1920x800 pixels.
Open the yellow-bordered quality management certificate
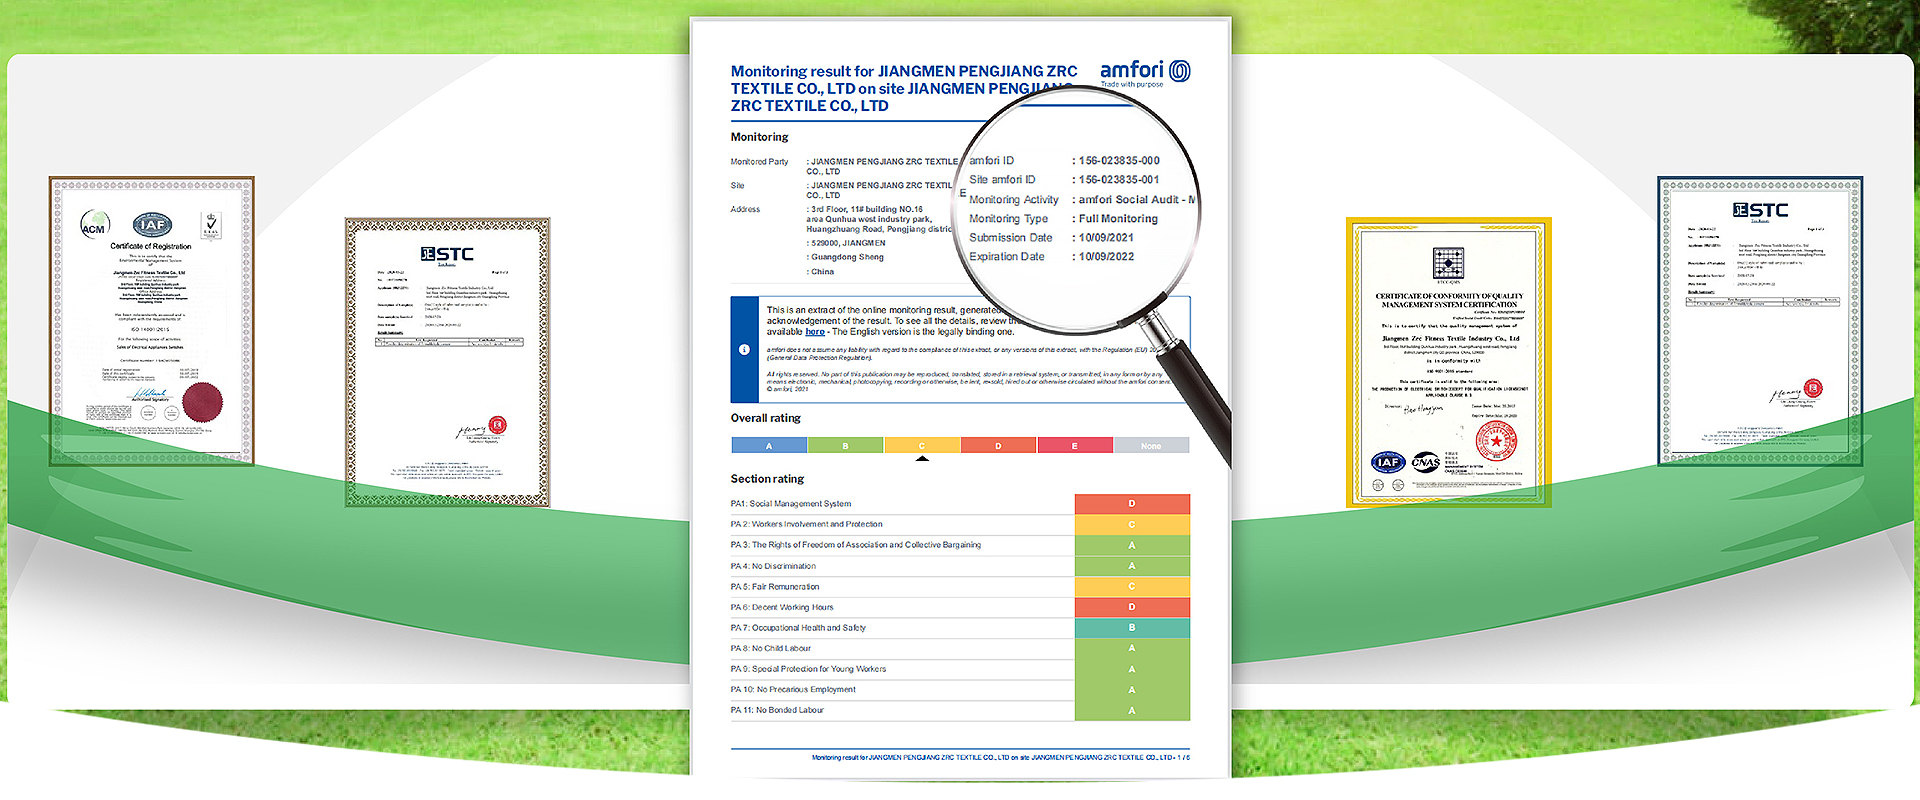1448,362
